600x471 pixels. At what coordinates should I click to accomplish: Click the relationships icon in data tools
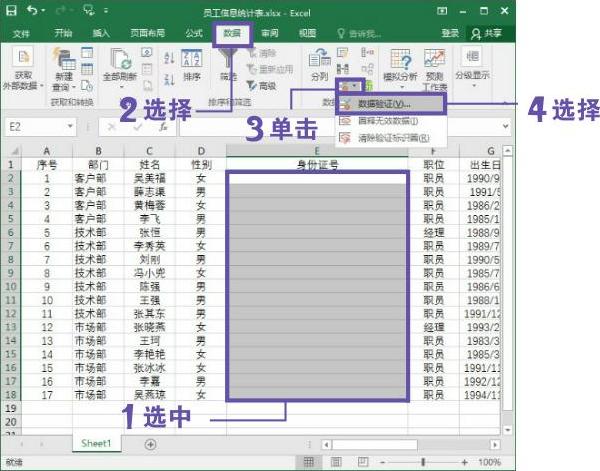367,69
